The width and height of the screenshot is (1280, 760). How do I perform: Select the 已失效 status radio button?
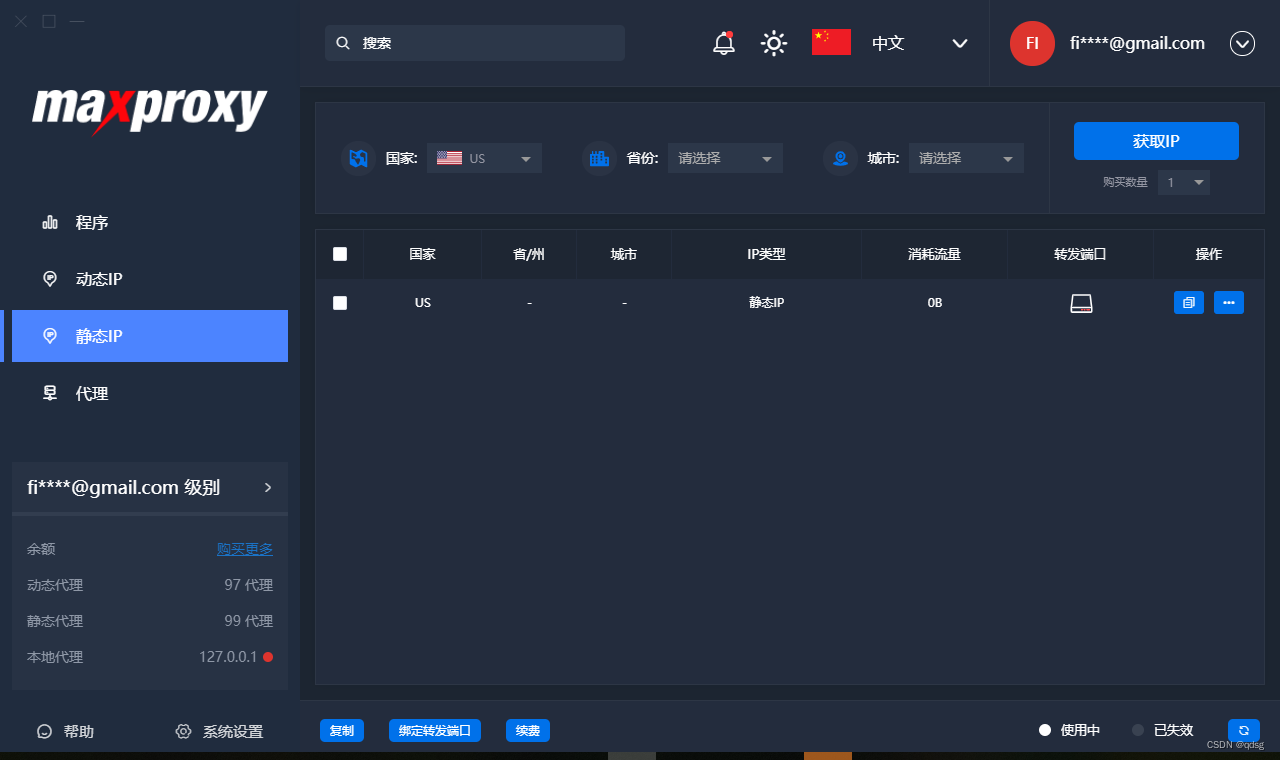click(x=1137, y=730)
